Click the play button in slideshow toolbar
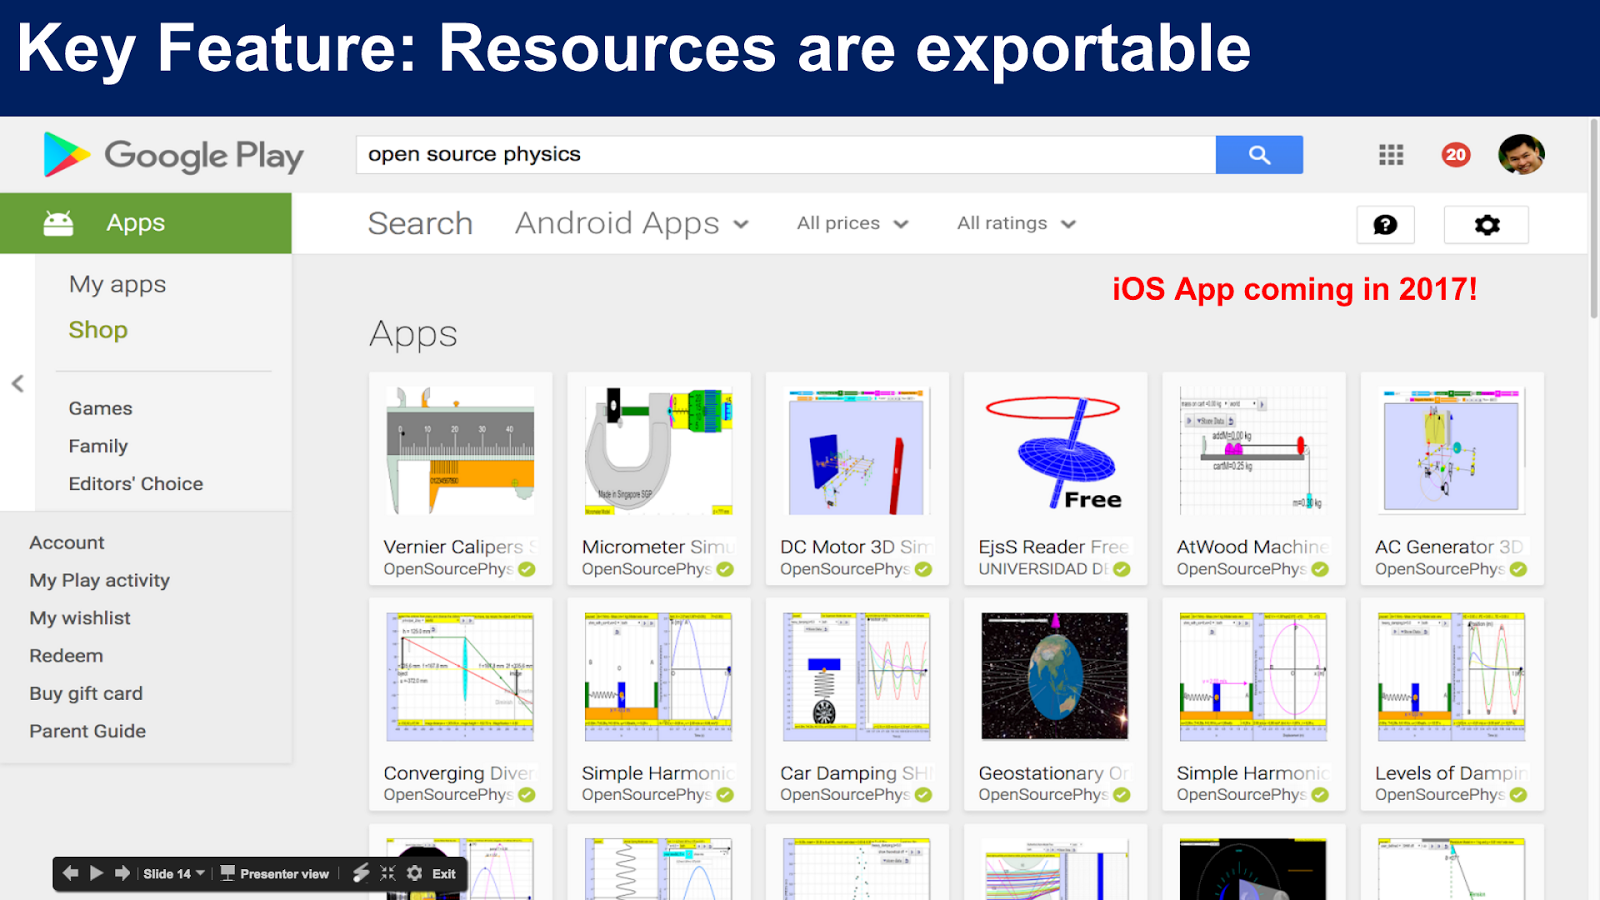The height and width of the screenshot is (900, 1600). 96,873
